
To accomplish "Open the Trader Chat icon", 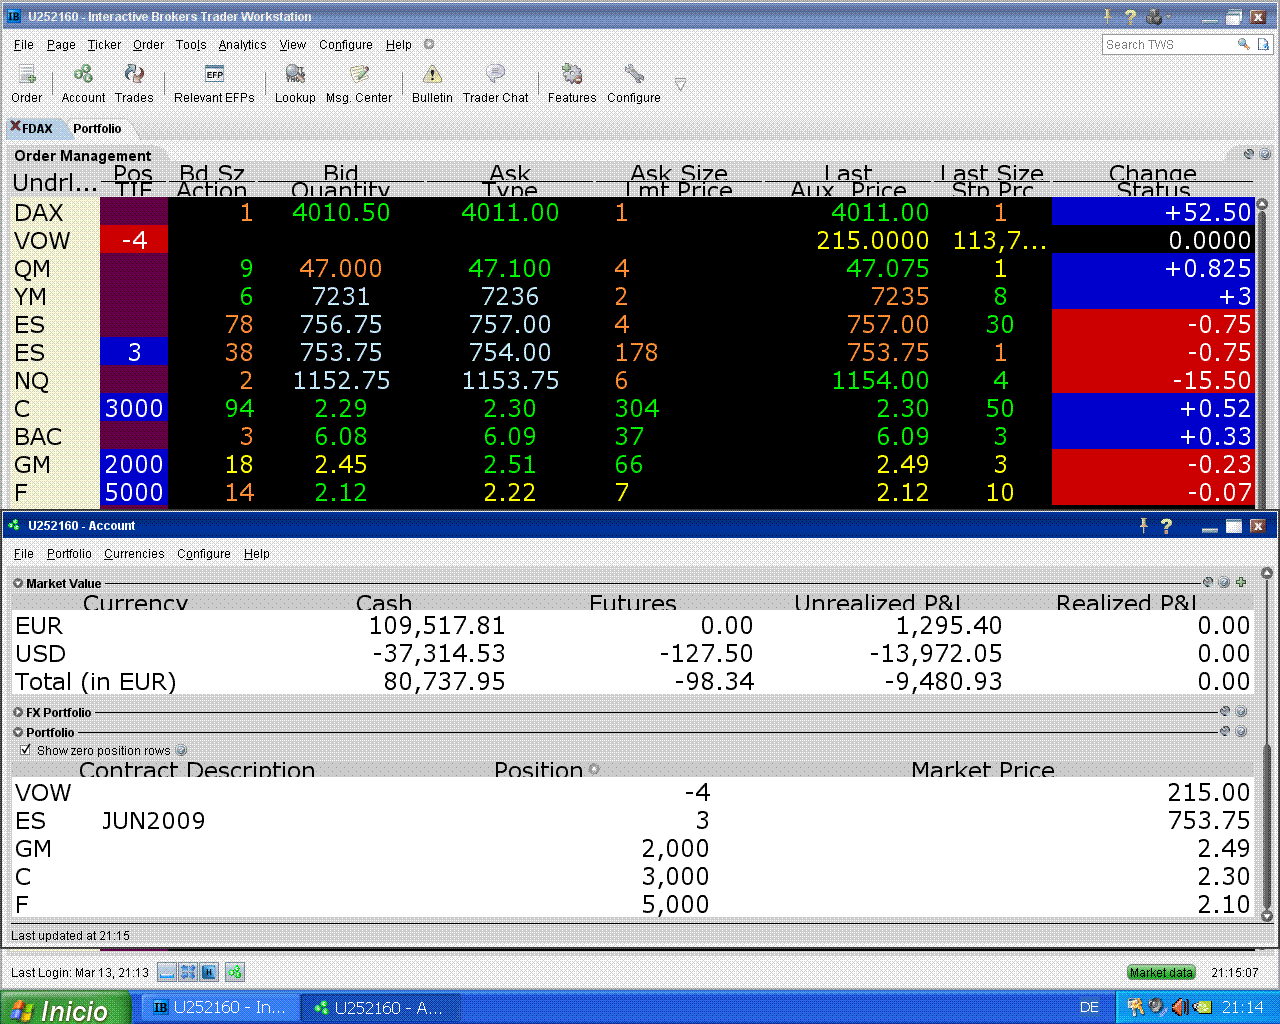I will click(x=495, y=75).
